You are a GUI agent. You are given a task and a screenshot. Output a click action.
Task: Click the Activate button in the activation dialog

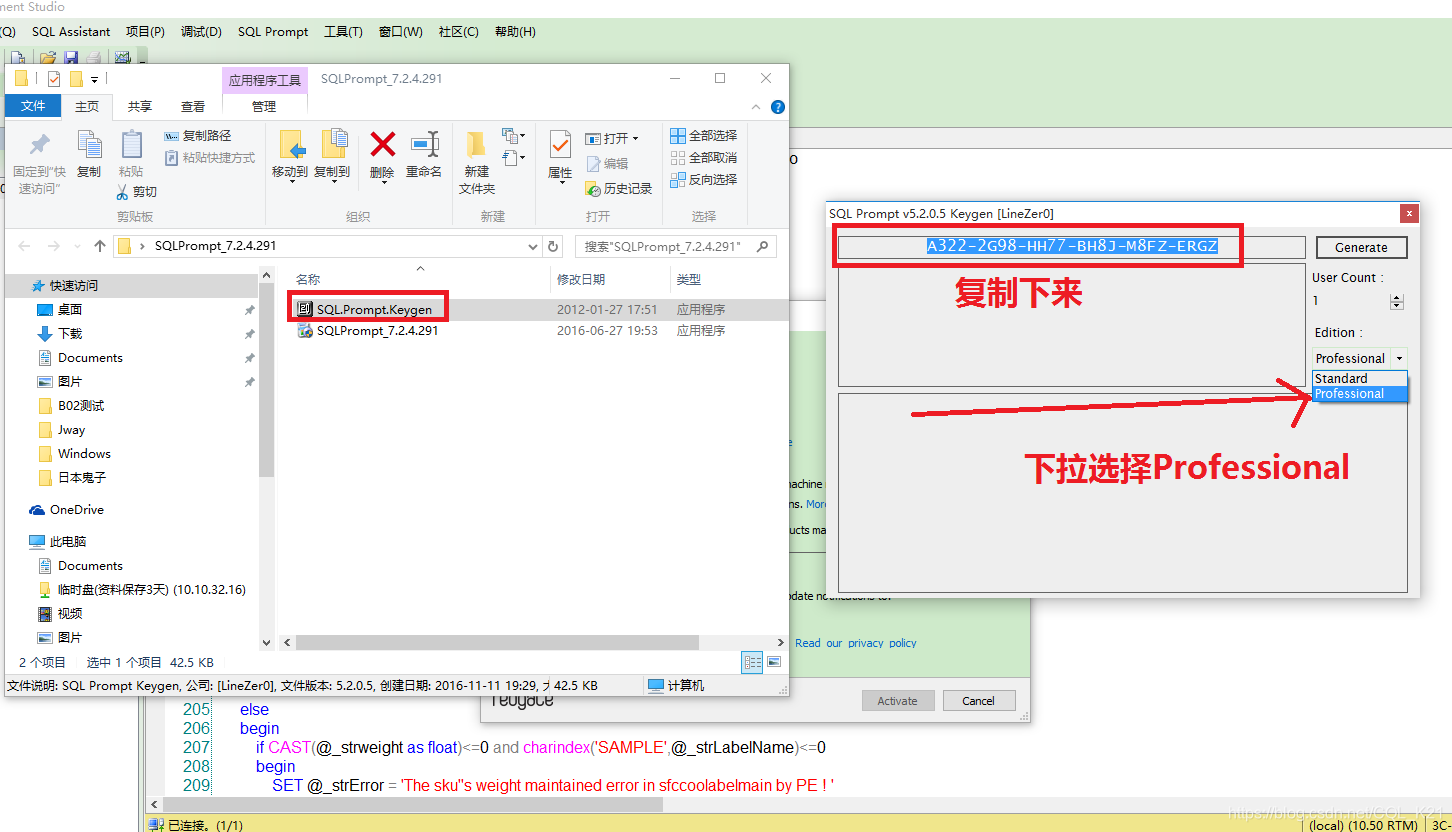tap(897, 701)
